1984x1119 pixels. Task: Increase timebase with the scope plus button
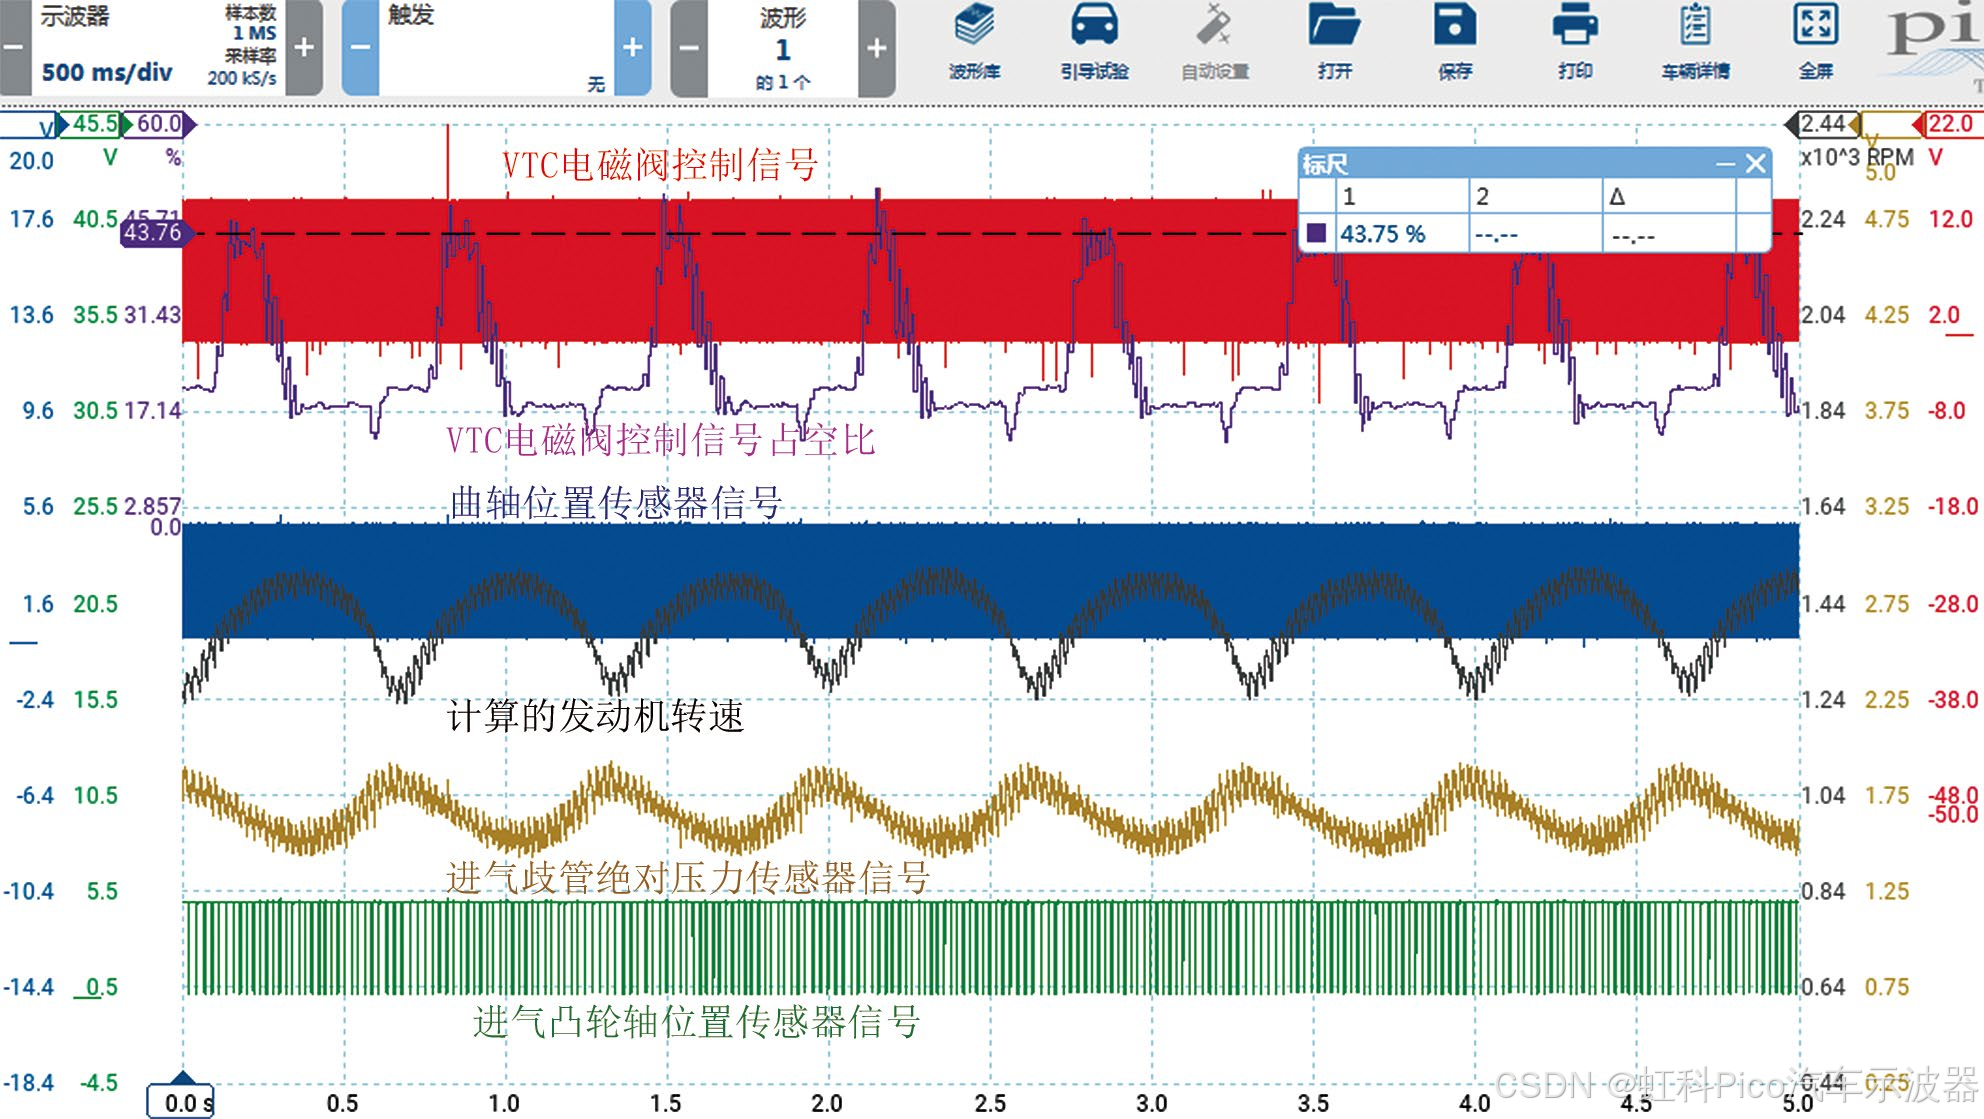[304, 47]
